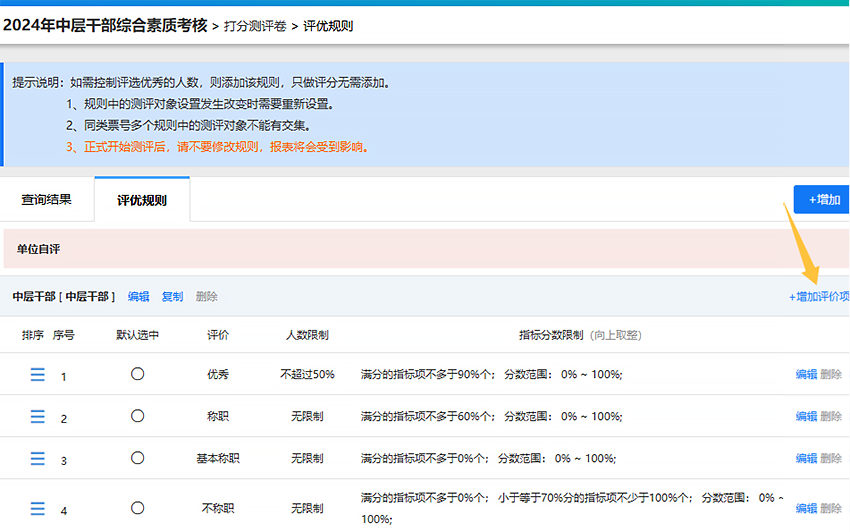The width and height of the screenshot is (850, 532).
Task: Click the 打分测评卷 breadcrumb
Action: [255, 26]
